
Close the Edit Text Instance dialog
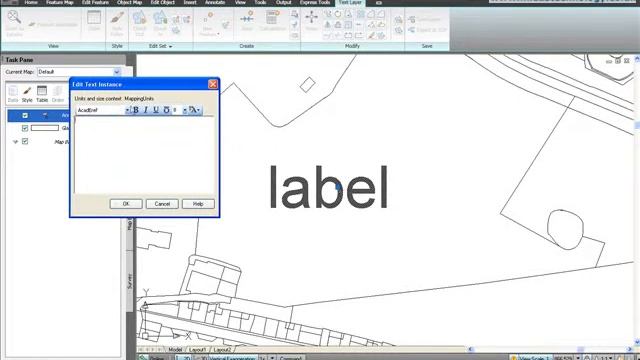[x=213, y=84]
